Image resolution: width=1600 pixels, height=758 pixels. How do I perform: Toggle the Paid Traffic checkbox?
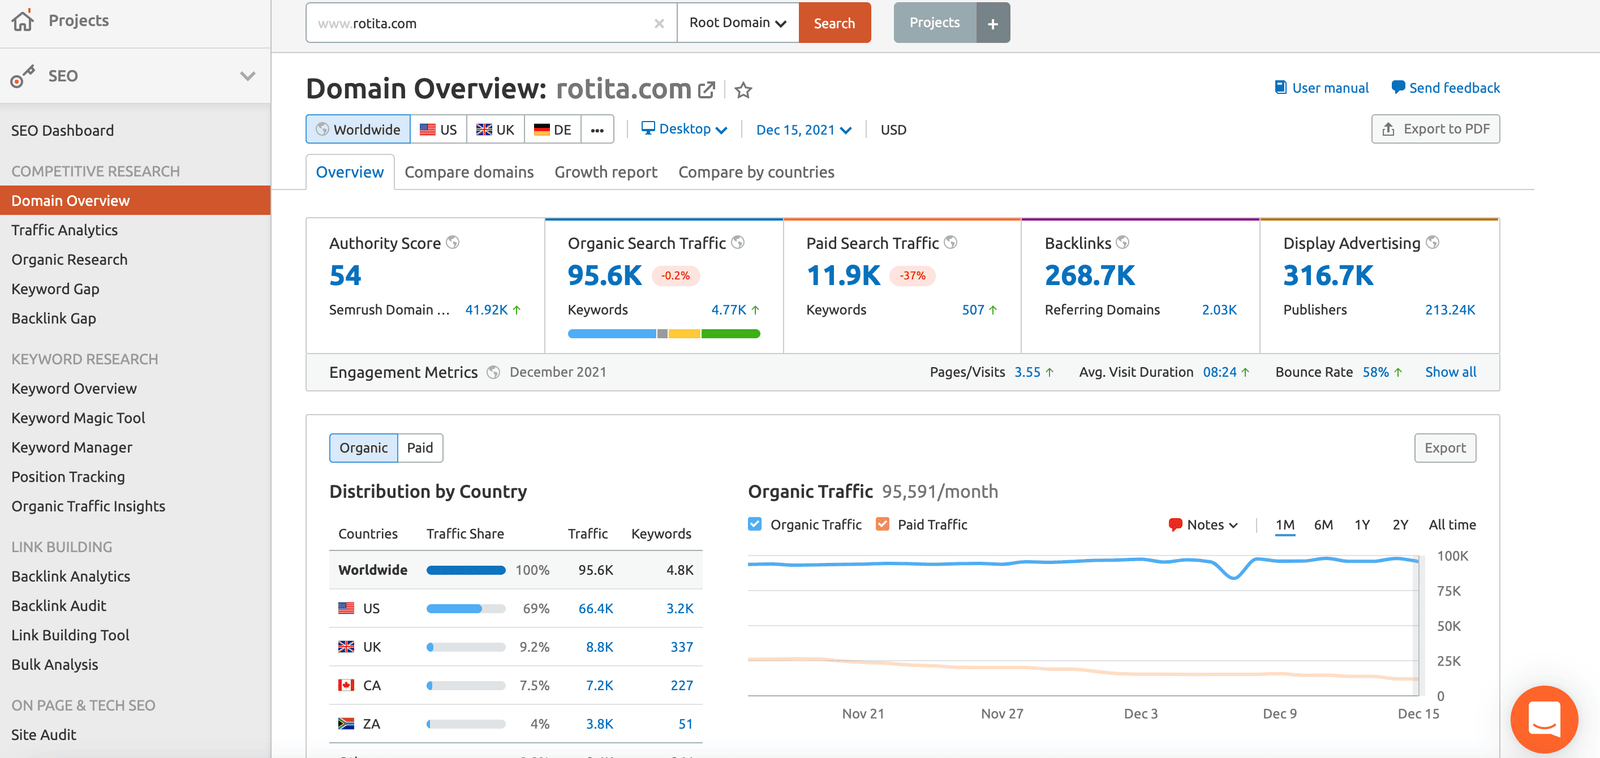(x=883, y=524)
